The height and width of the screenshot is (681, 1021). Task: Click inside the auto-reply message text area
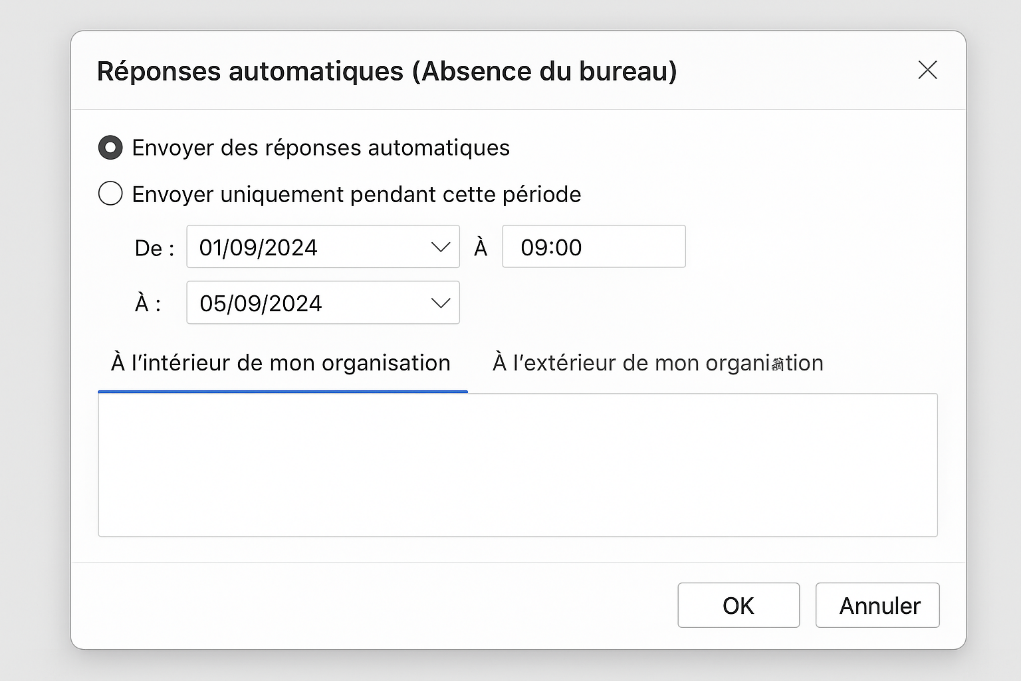(517, 465)
